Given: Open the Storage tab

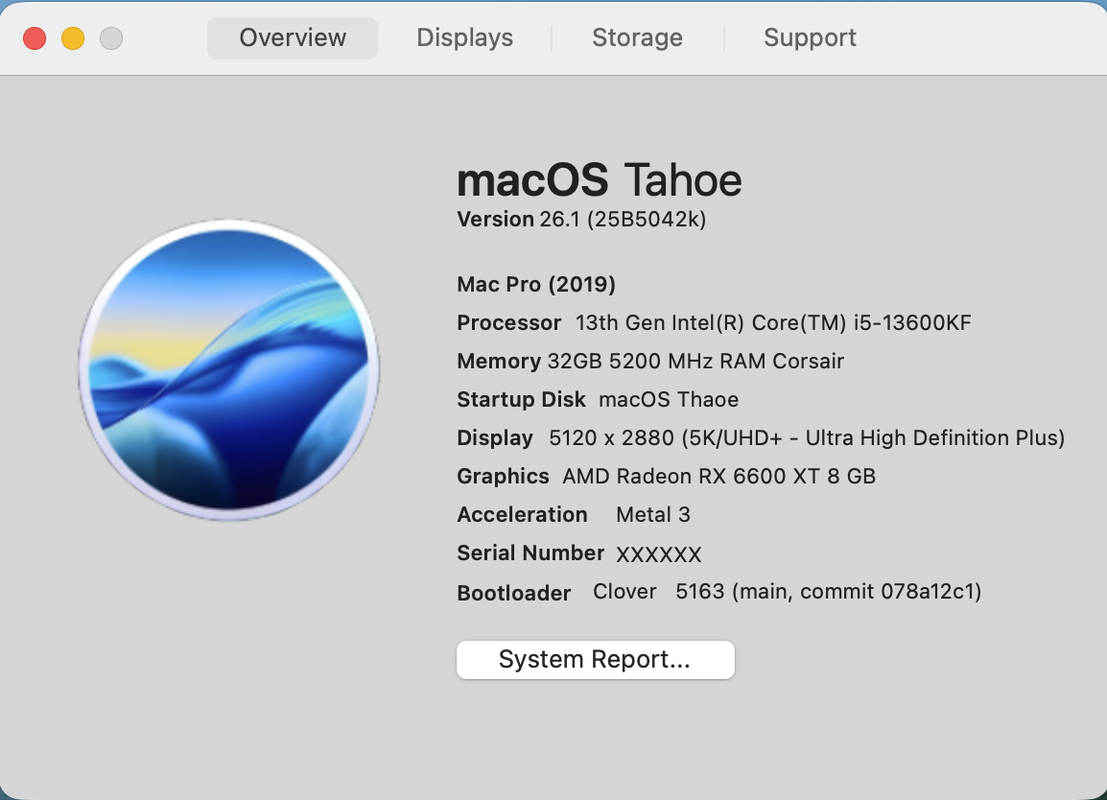Looking at the screenshot, I should (x=637, y=37).
